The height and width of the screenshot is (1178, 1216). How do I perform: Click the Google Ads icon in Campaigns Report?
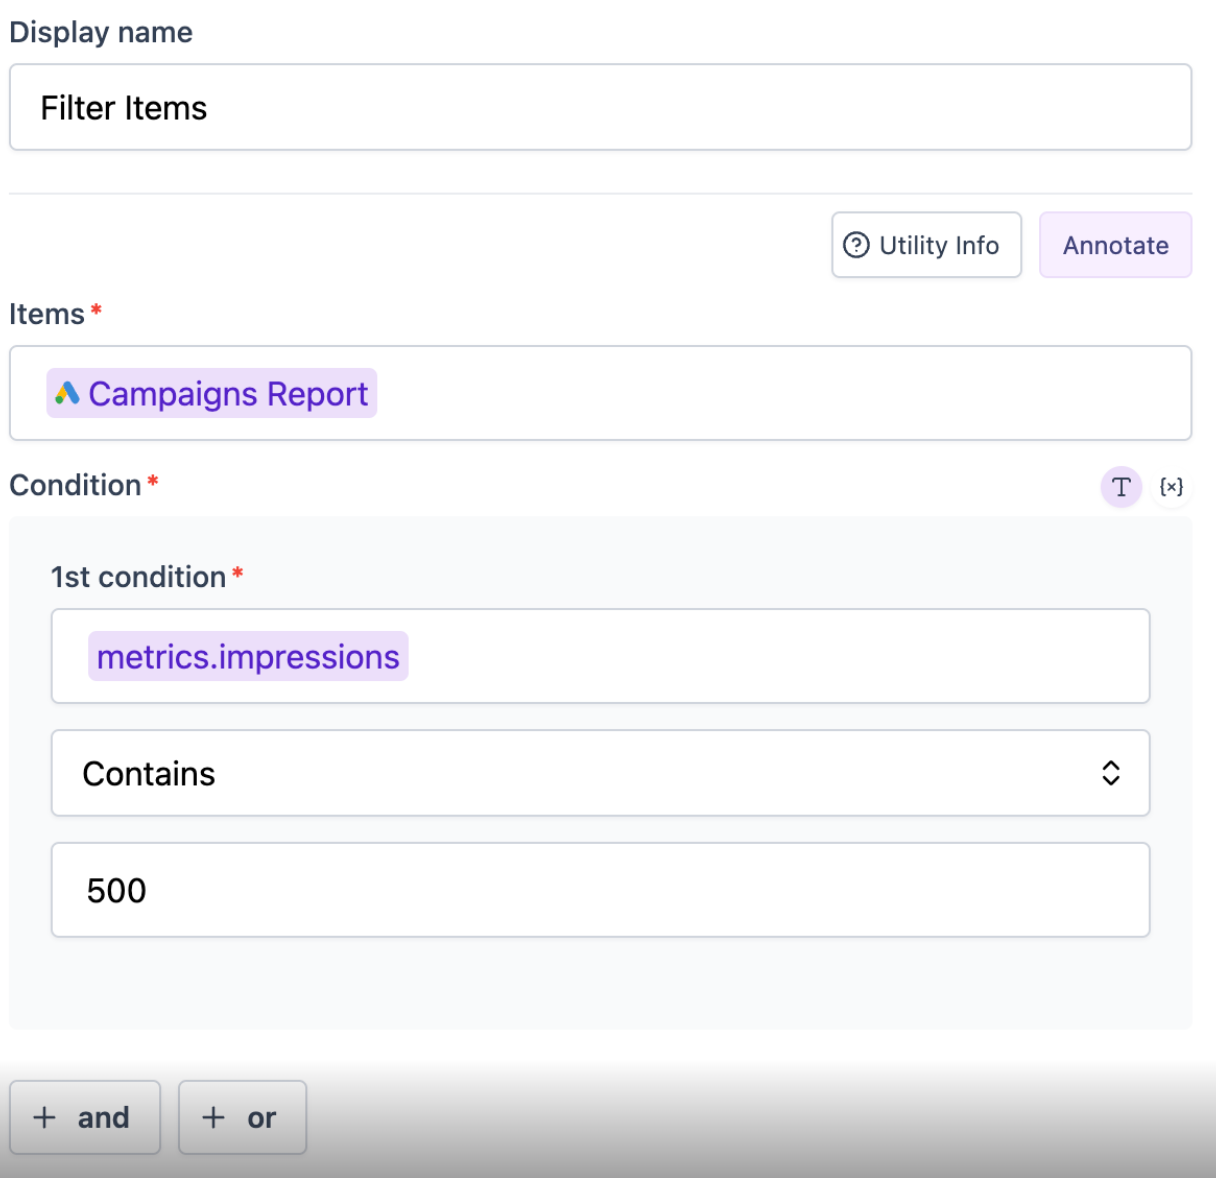click(67, 394)
